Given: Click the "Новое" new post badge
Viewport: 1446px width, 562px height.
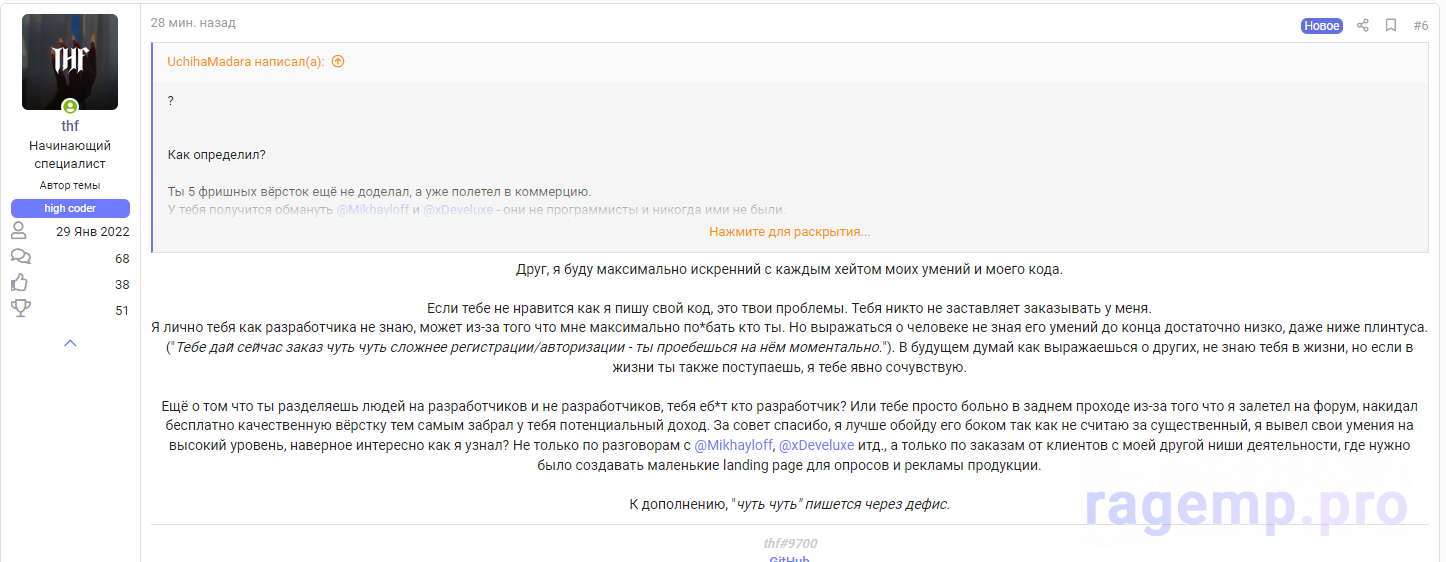Looking at the screenshot, I should coord(1321,26).
